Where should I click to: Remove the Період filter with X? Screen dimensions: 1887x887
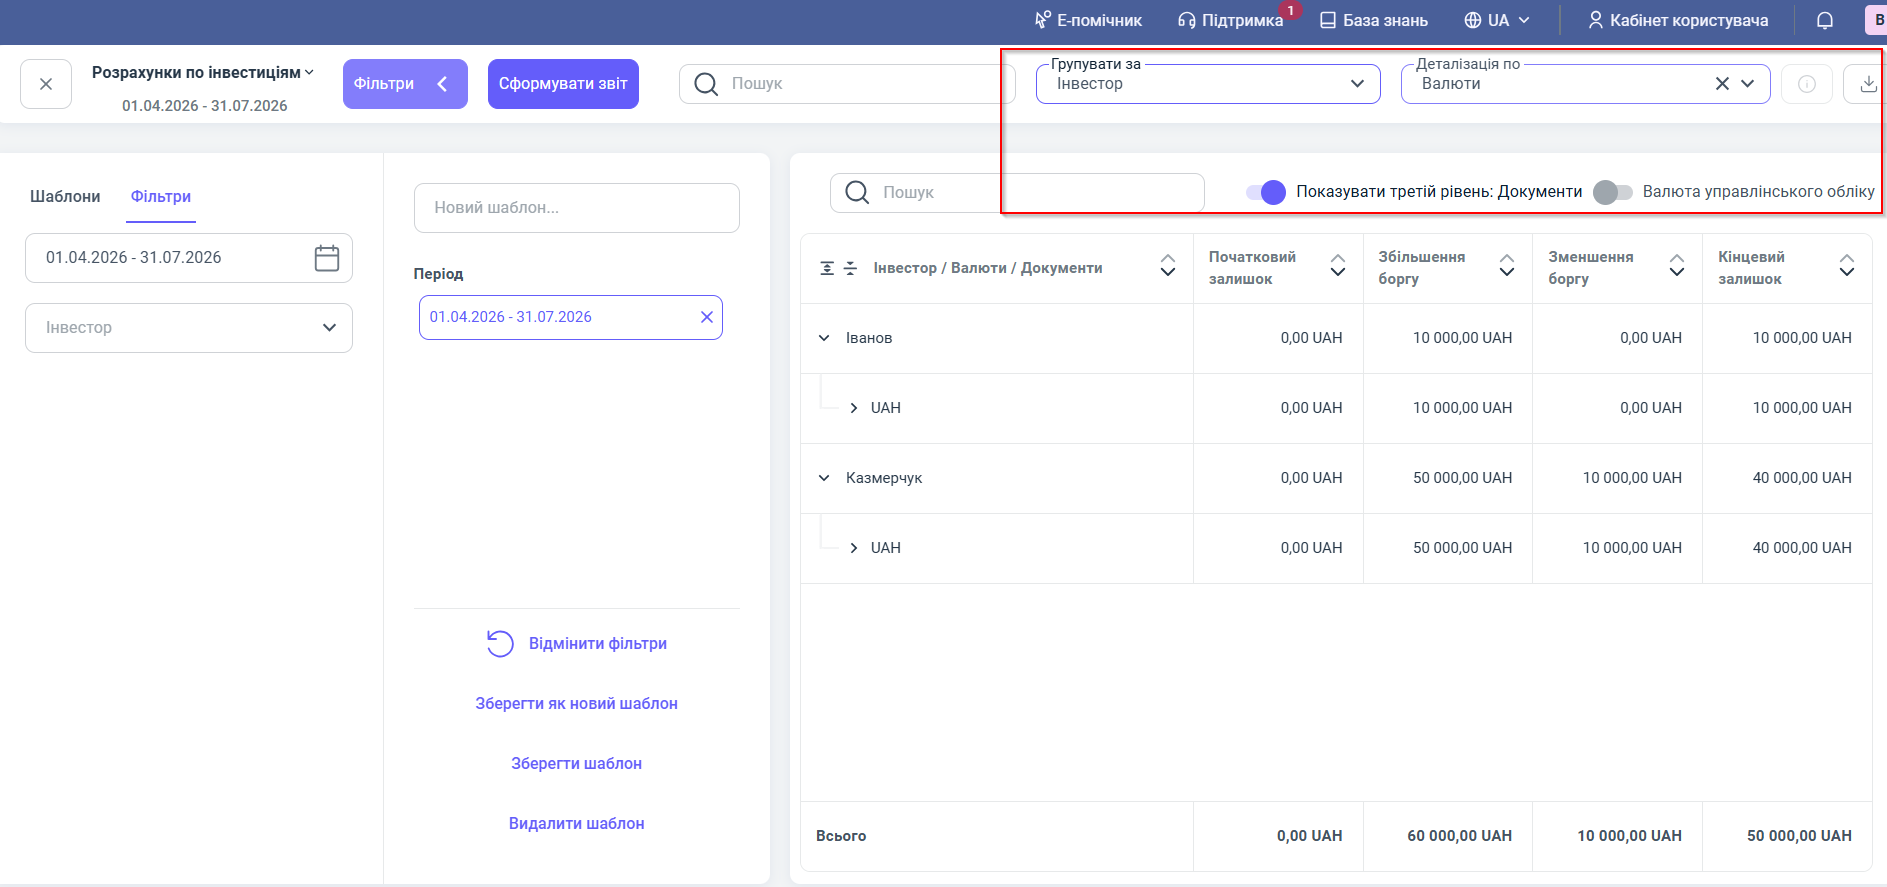pyautogui.click(x=707, y=317)
